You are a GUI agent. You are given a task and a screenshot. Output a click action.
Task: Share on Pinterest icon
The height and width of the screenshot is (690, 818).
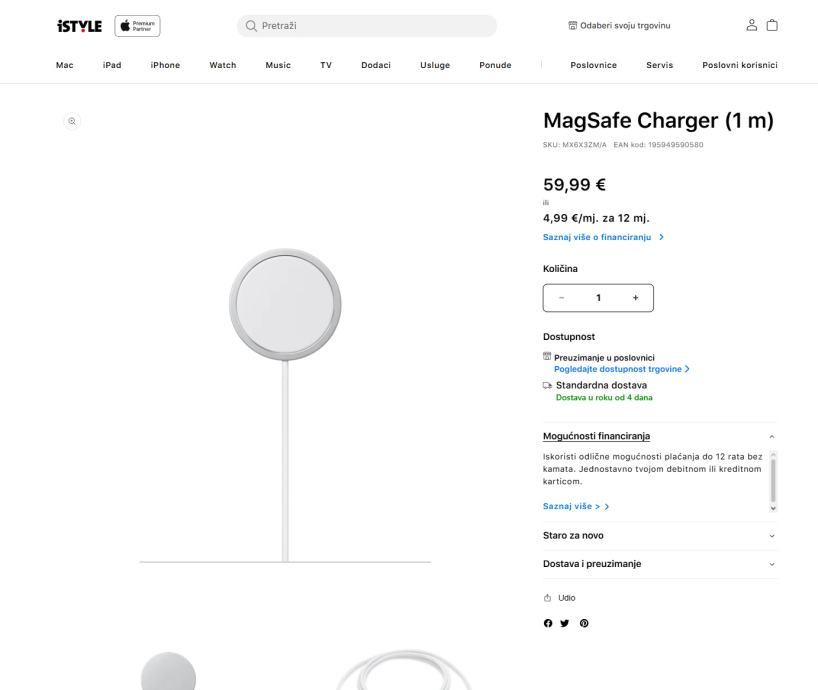pos(584,623)
